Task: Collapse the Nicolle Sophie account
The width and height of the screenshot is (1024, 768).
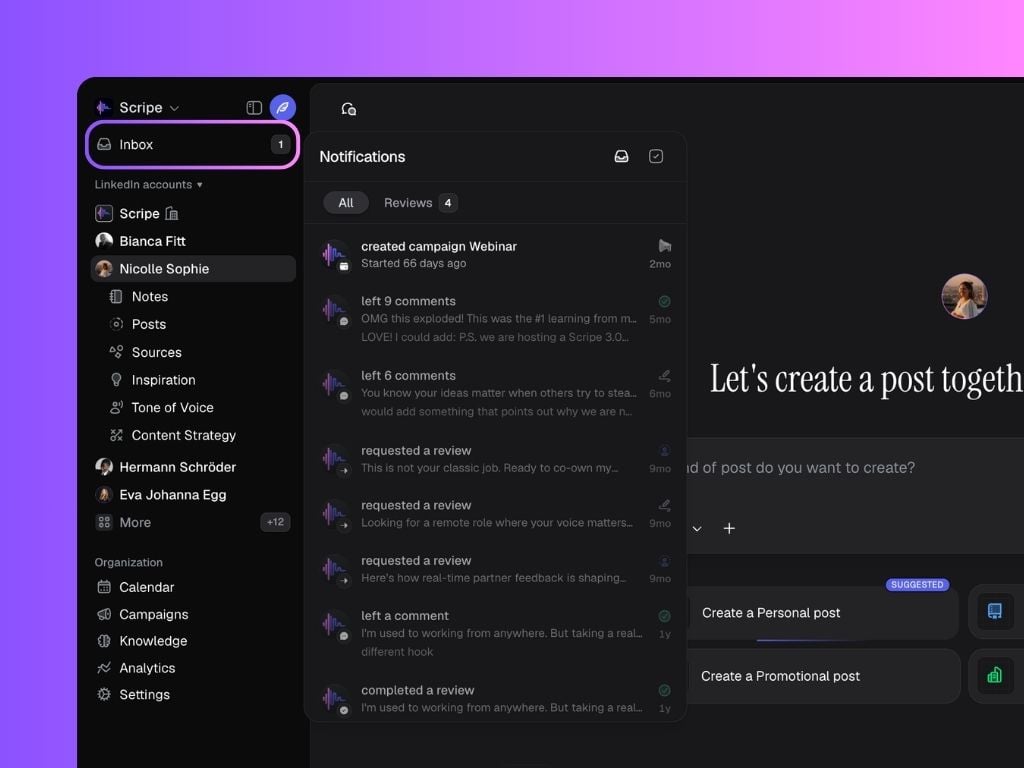Action: point(193,269)
